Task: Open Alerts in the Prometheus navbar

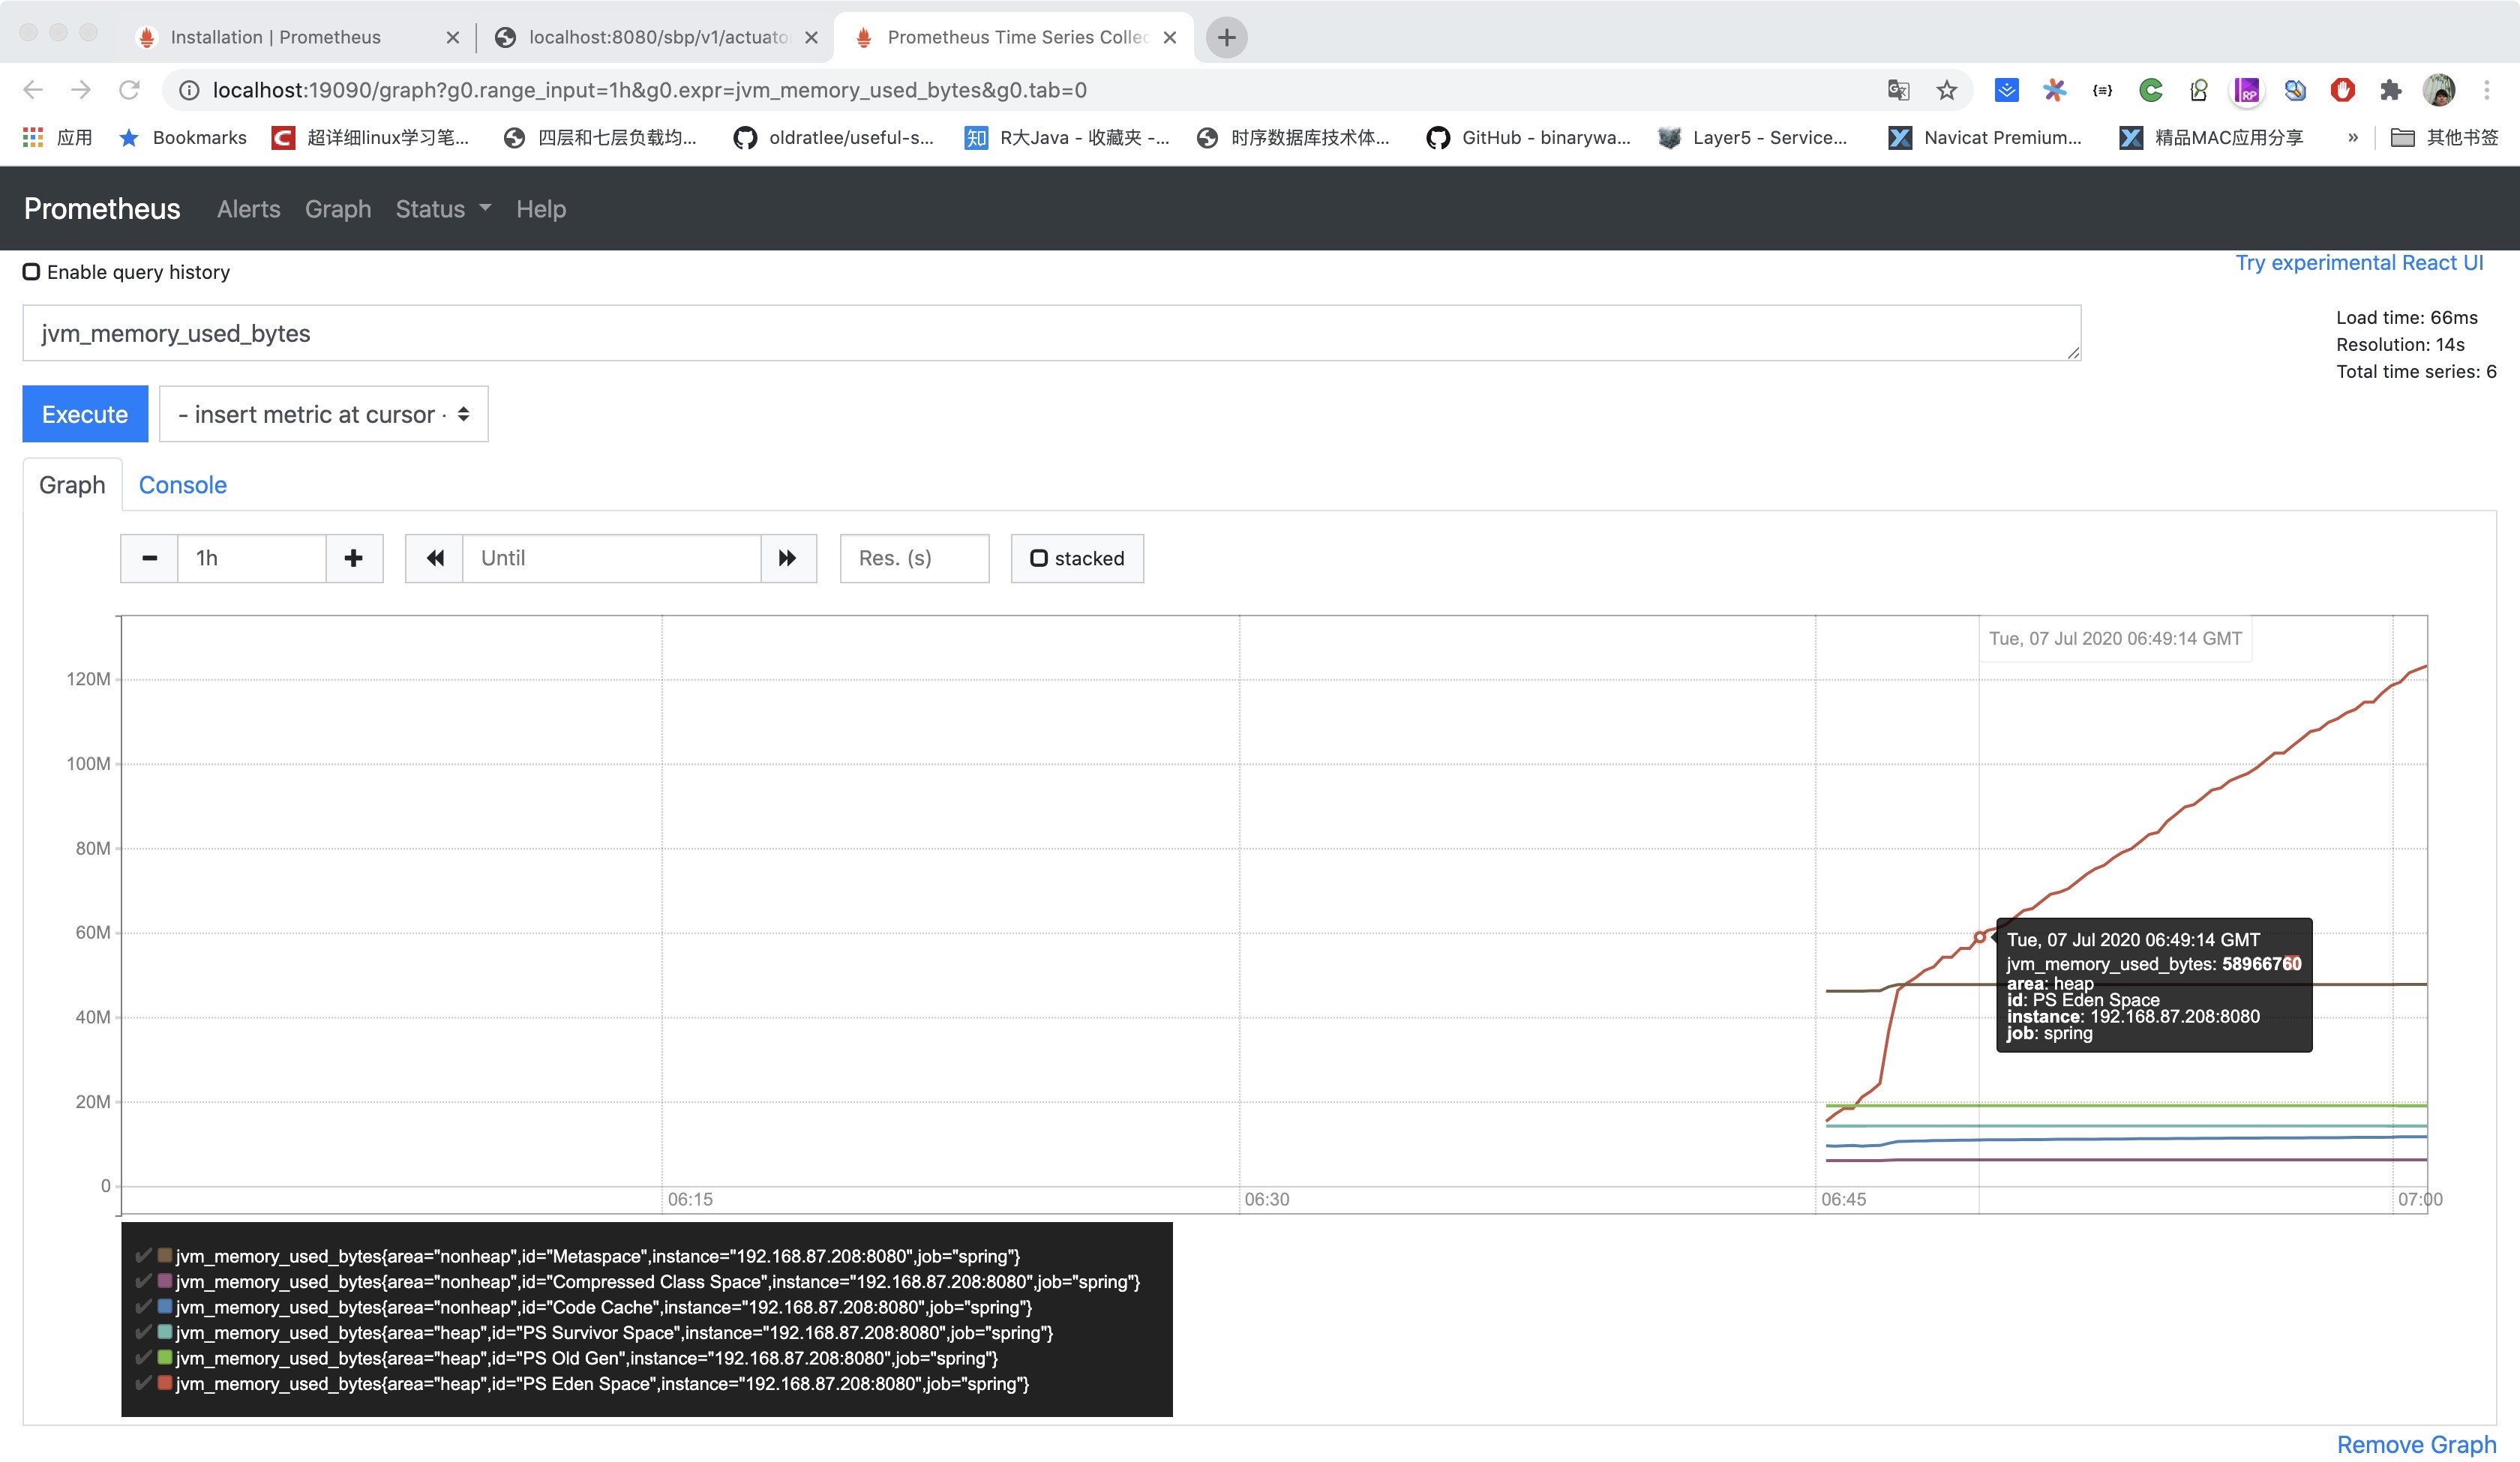Action: tap(248, 209)
